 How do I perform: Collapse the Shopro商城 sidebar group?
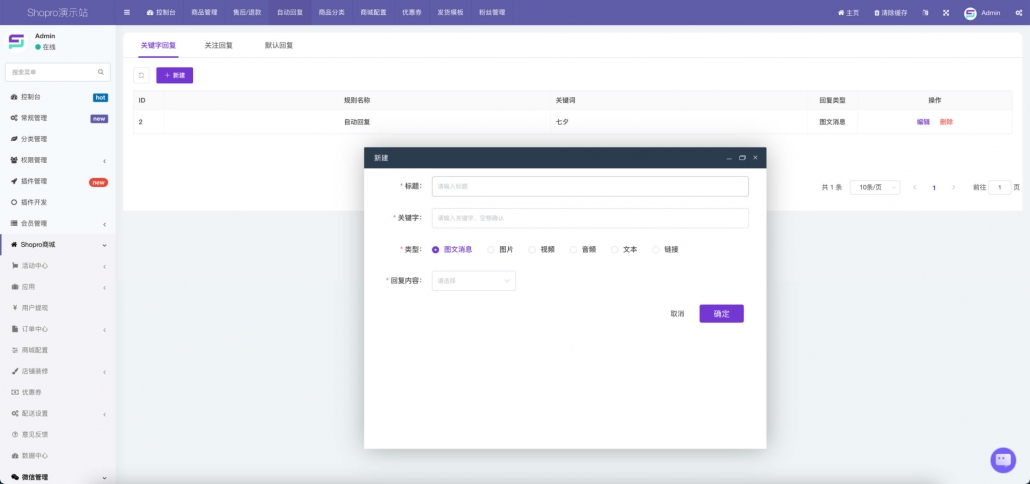coord(57,245)
